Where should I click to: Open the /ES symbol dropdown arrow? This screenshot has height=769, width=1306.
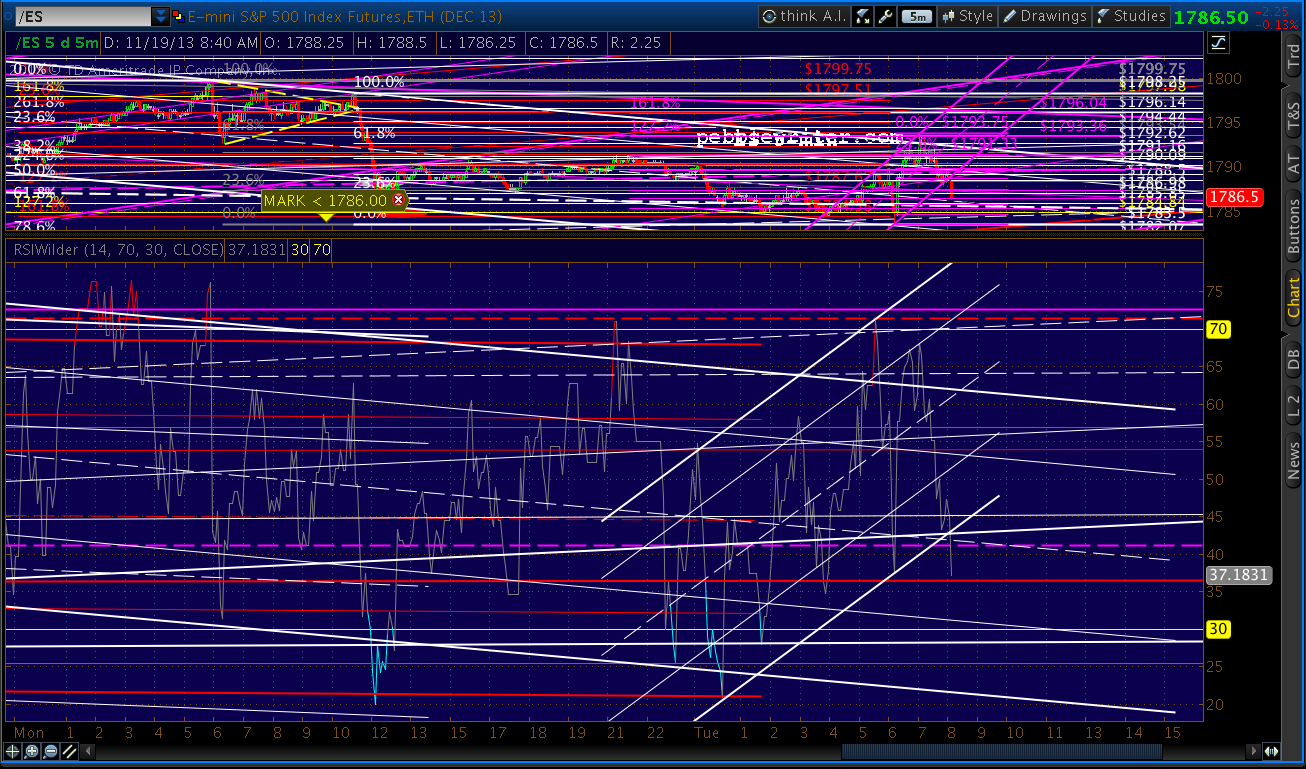(x=161, y=17)
